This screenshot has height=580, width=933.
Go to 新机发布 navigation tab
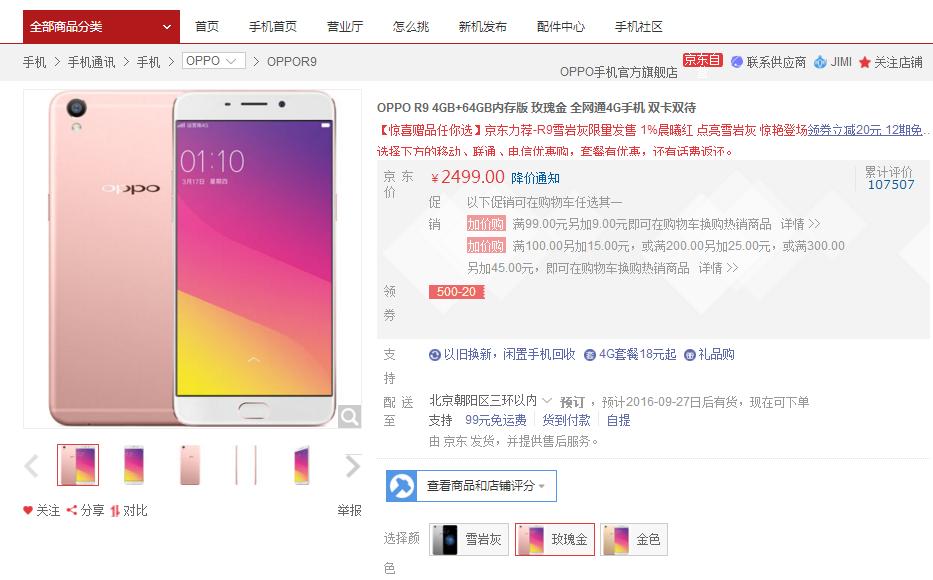pyautogui.click(x=483, y=27)
